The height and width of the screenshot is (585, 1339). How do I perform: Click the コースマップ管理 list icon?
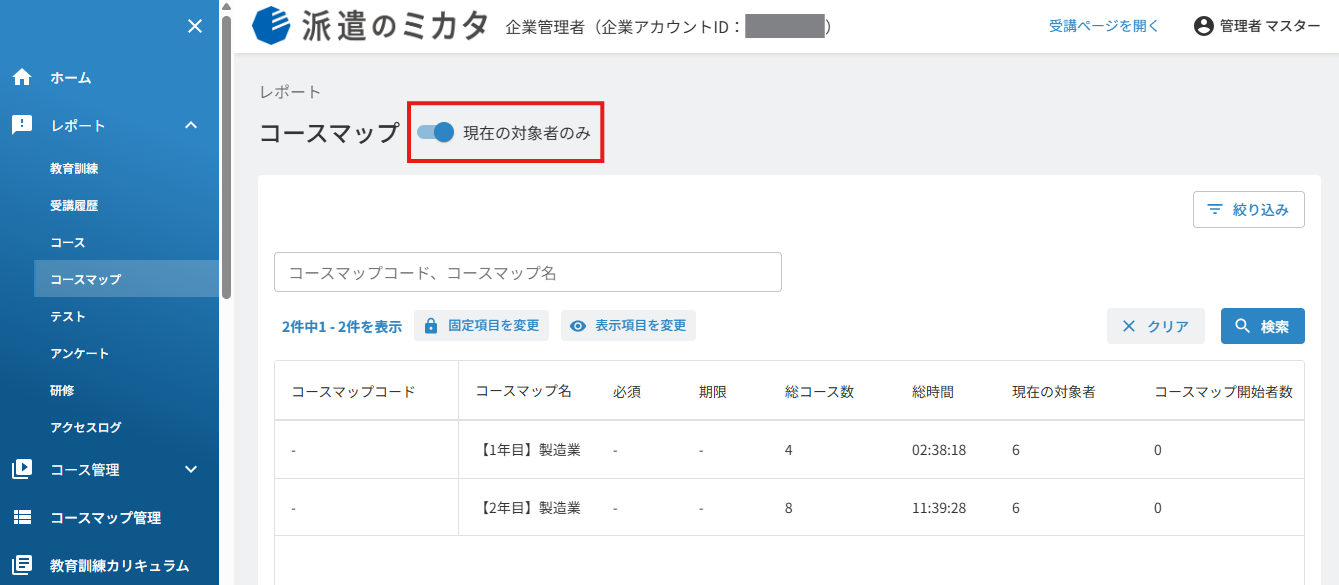pos(22,518)
